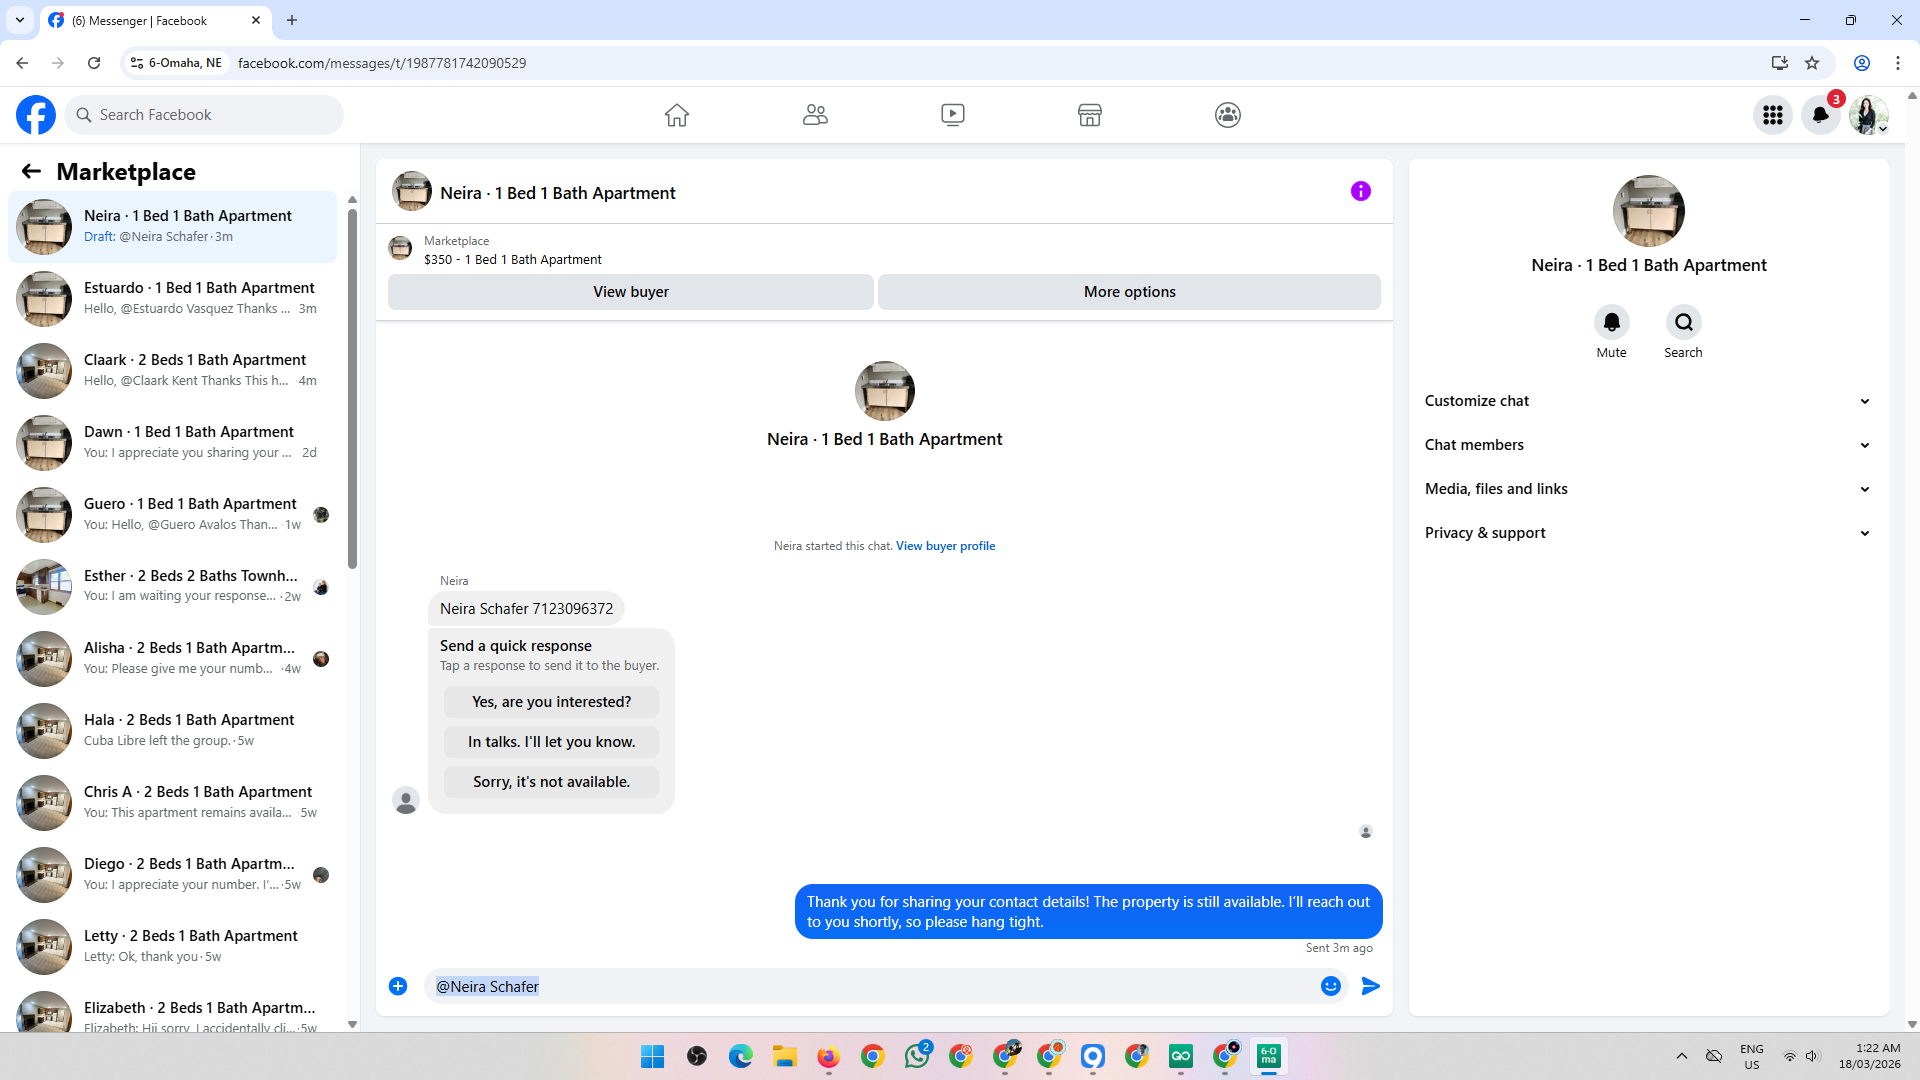Open a new browser tab
The image size is (1920, 1080).
(292, 20)
